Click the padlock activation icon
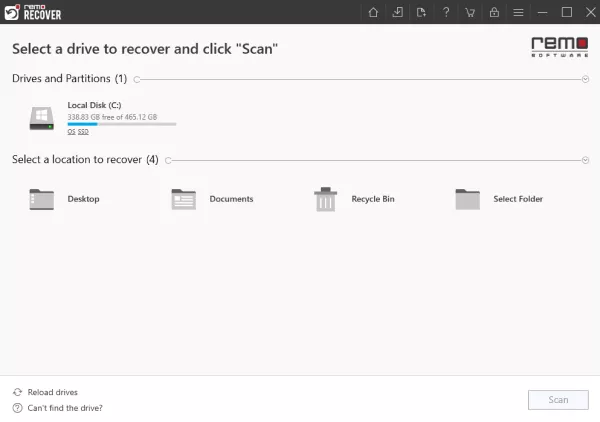600x422 pixels. coord(494,12)
